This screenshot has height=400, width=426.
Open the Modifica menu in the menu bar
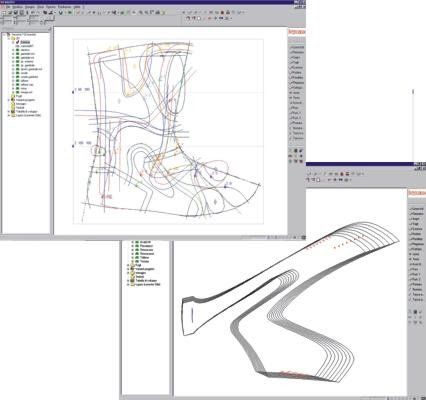point(17,7)
